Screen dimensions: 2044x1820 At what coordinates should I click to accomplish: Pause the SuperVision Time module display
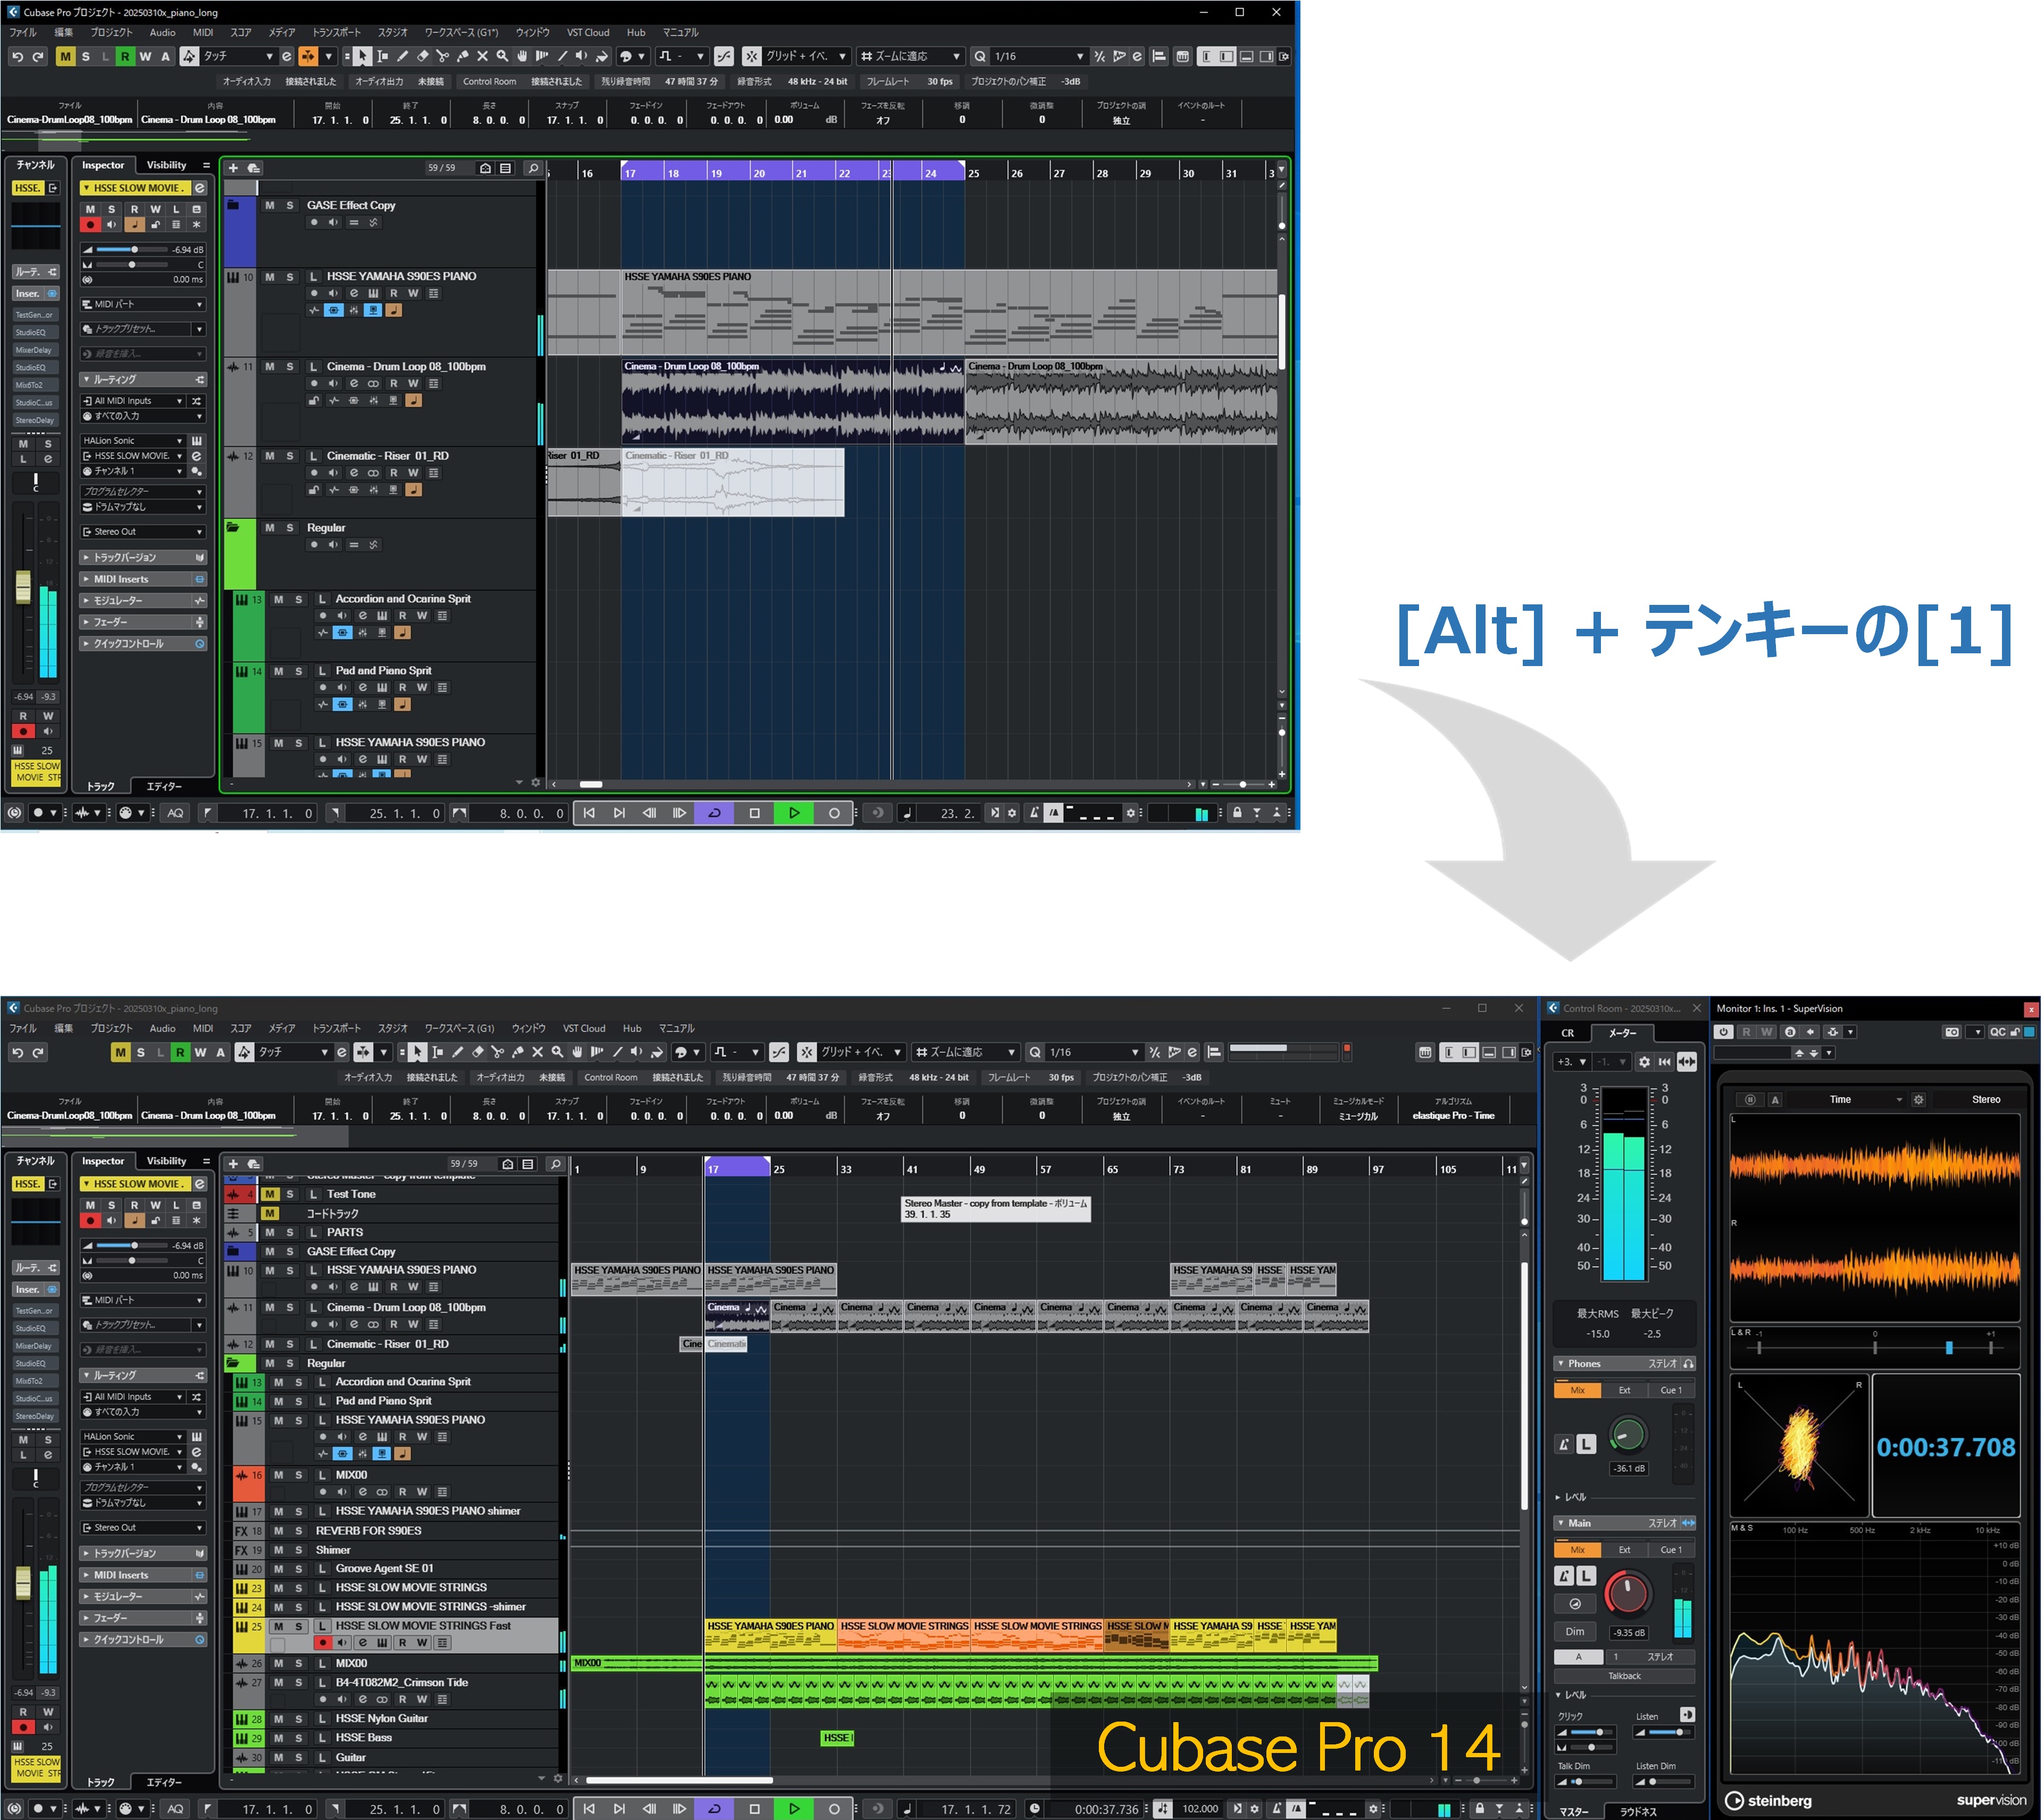pos(1751,1100)
